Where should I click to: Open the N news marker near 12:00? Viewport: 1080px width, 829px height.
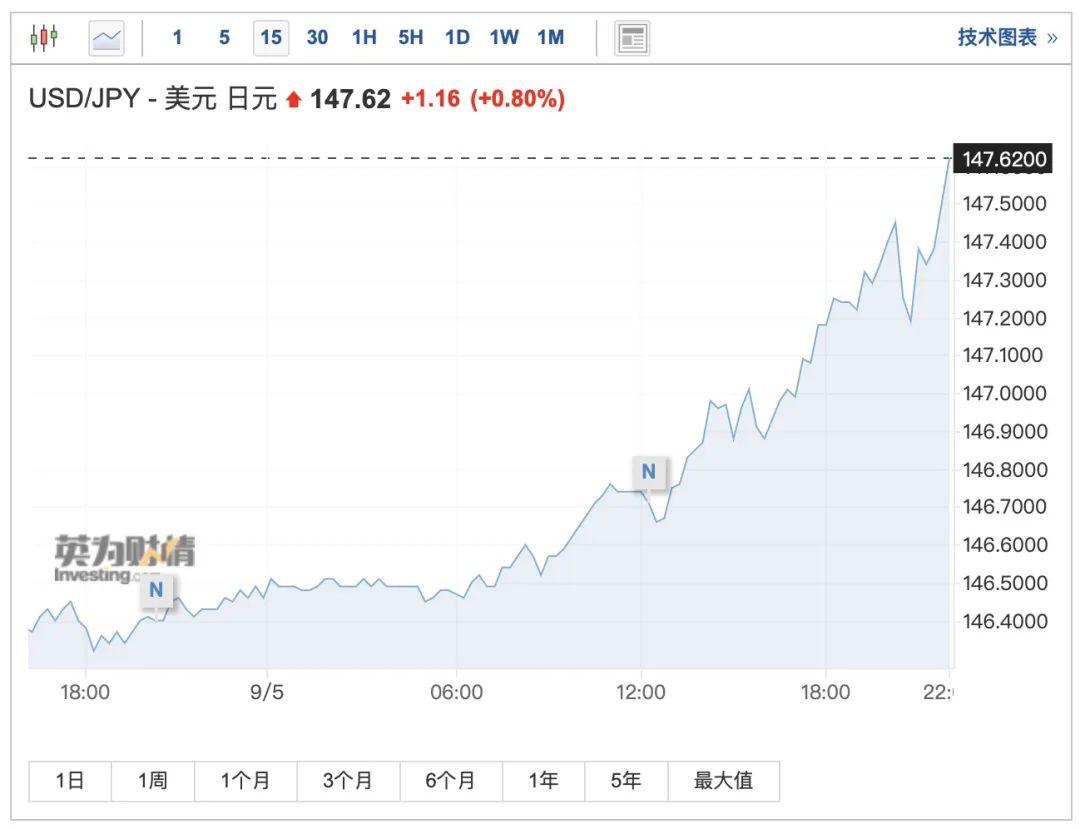click(649, 472)
